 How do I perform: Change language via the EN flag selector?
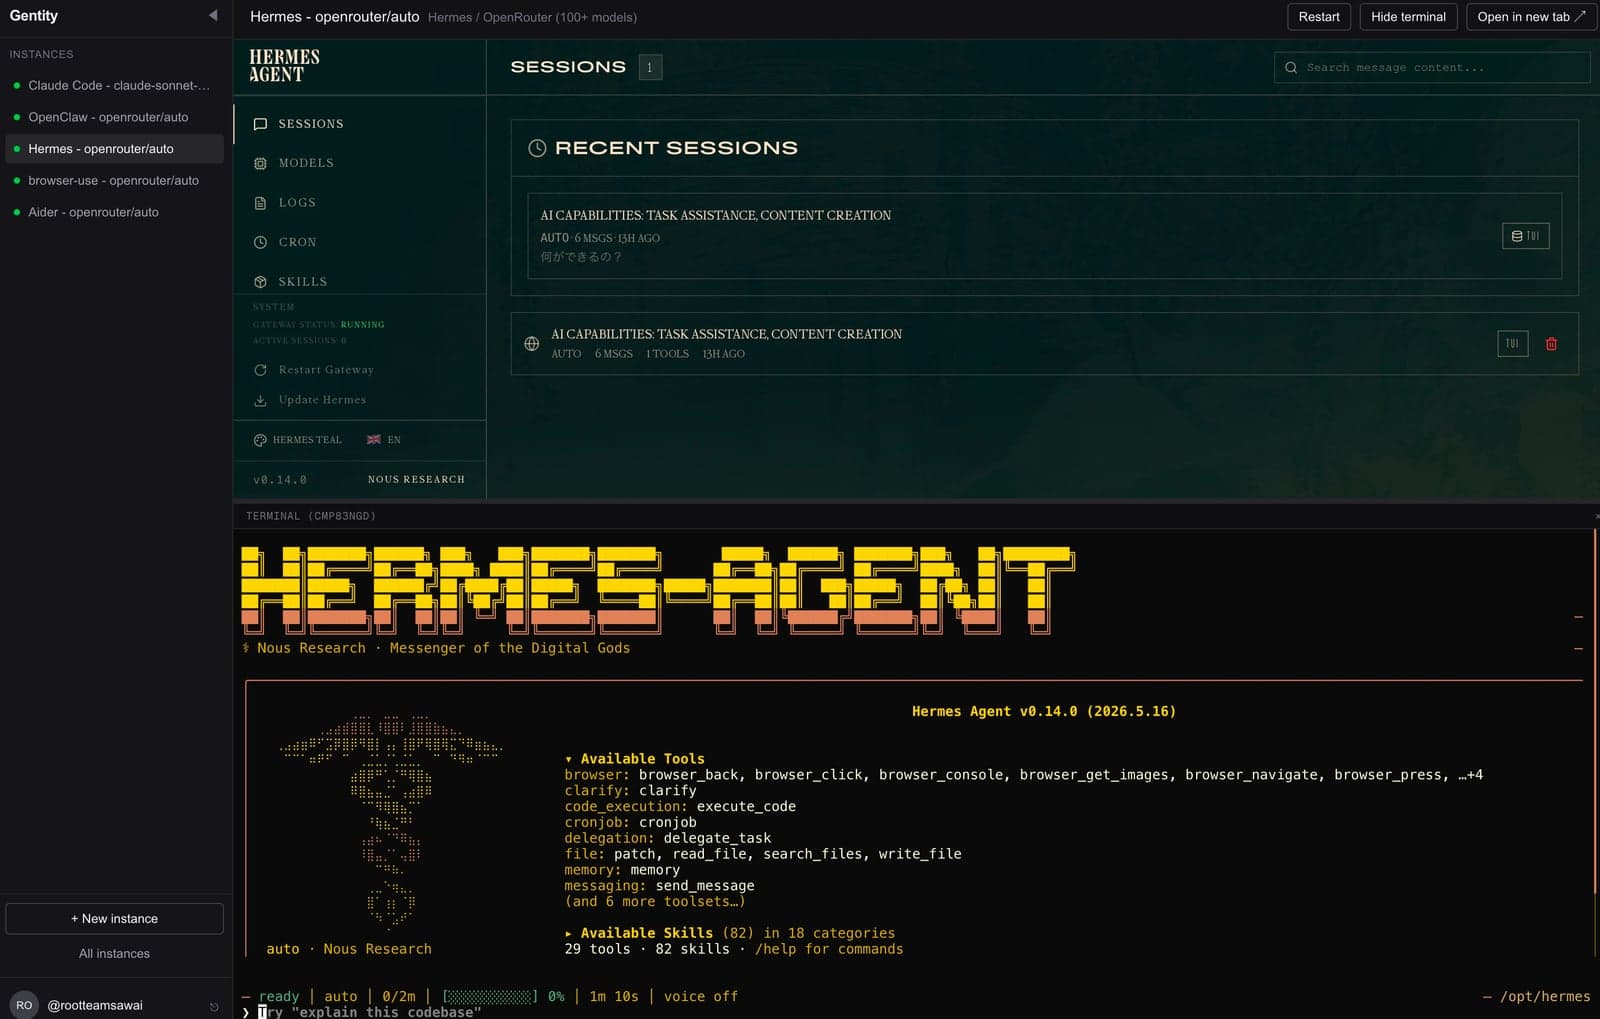tap(384, 440)
